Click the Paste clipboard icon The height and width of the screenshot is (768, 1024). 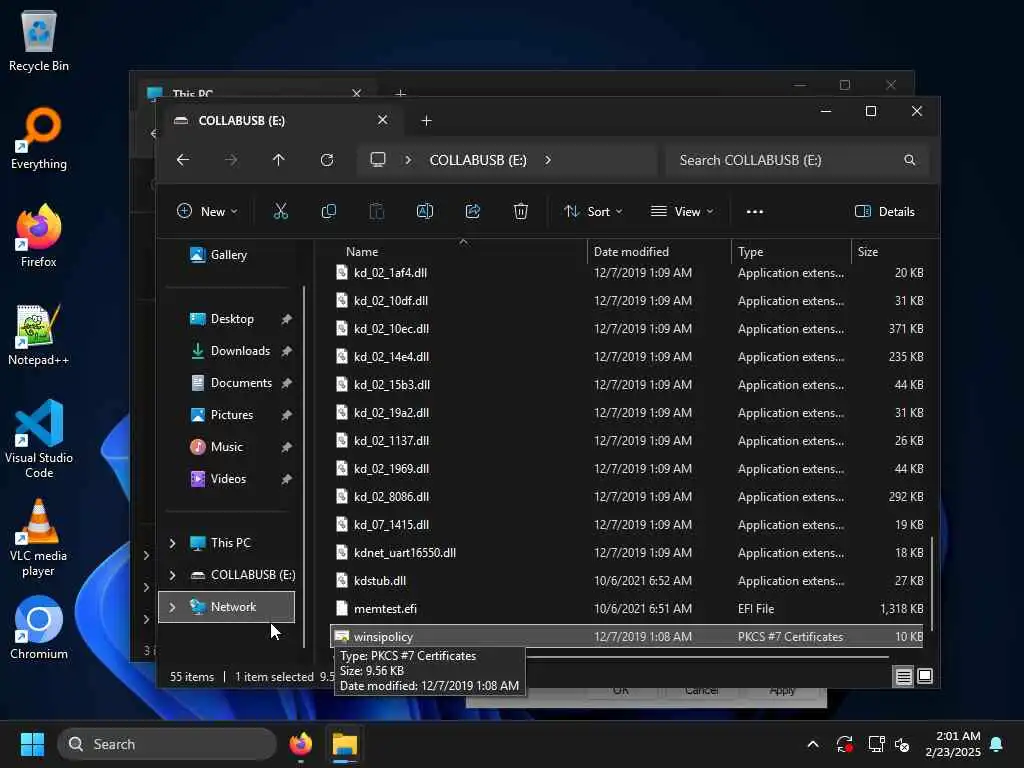pyautogui.click(x=377, y=212)
